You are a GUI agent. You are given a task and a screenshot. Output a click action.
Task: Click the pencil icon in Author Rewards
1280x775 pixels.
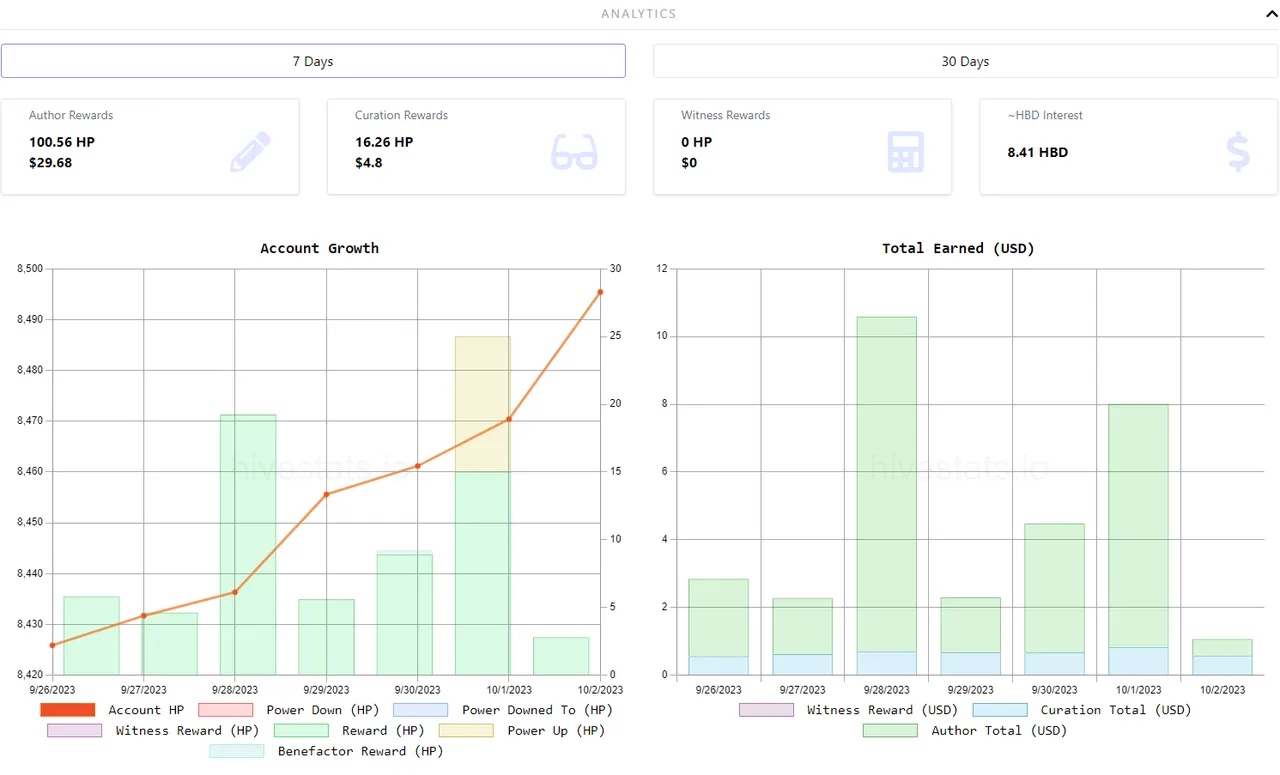[250, 152]
